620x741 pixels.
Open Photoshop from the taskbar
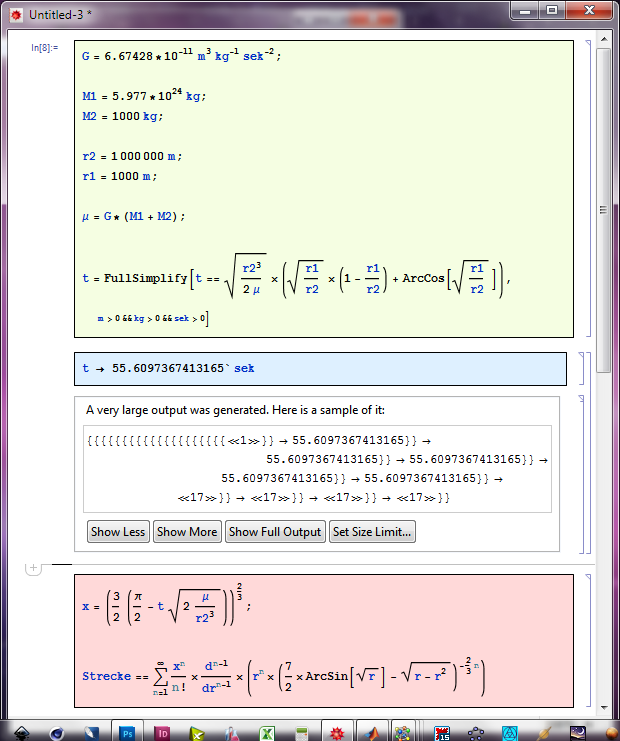click(x=127, y=732)
